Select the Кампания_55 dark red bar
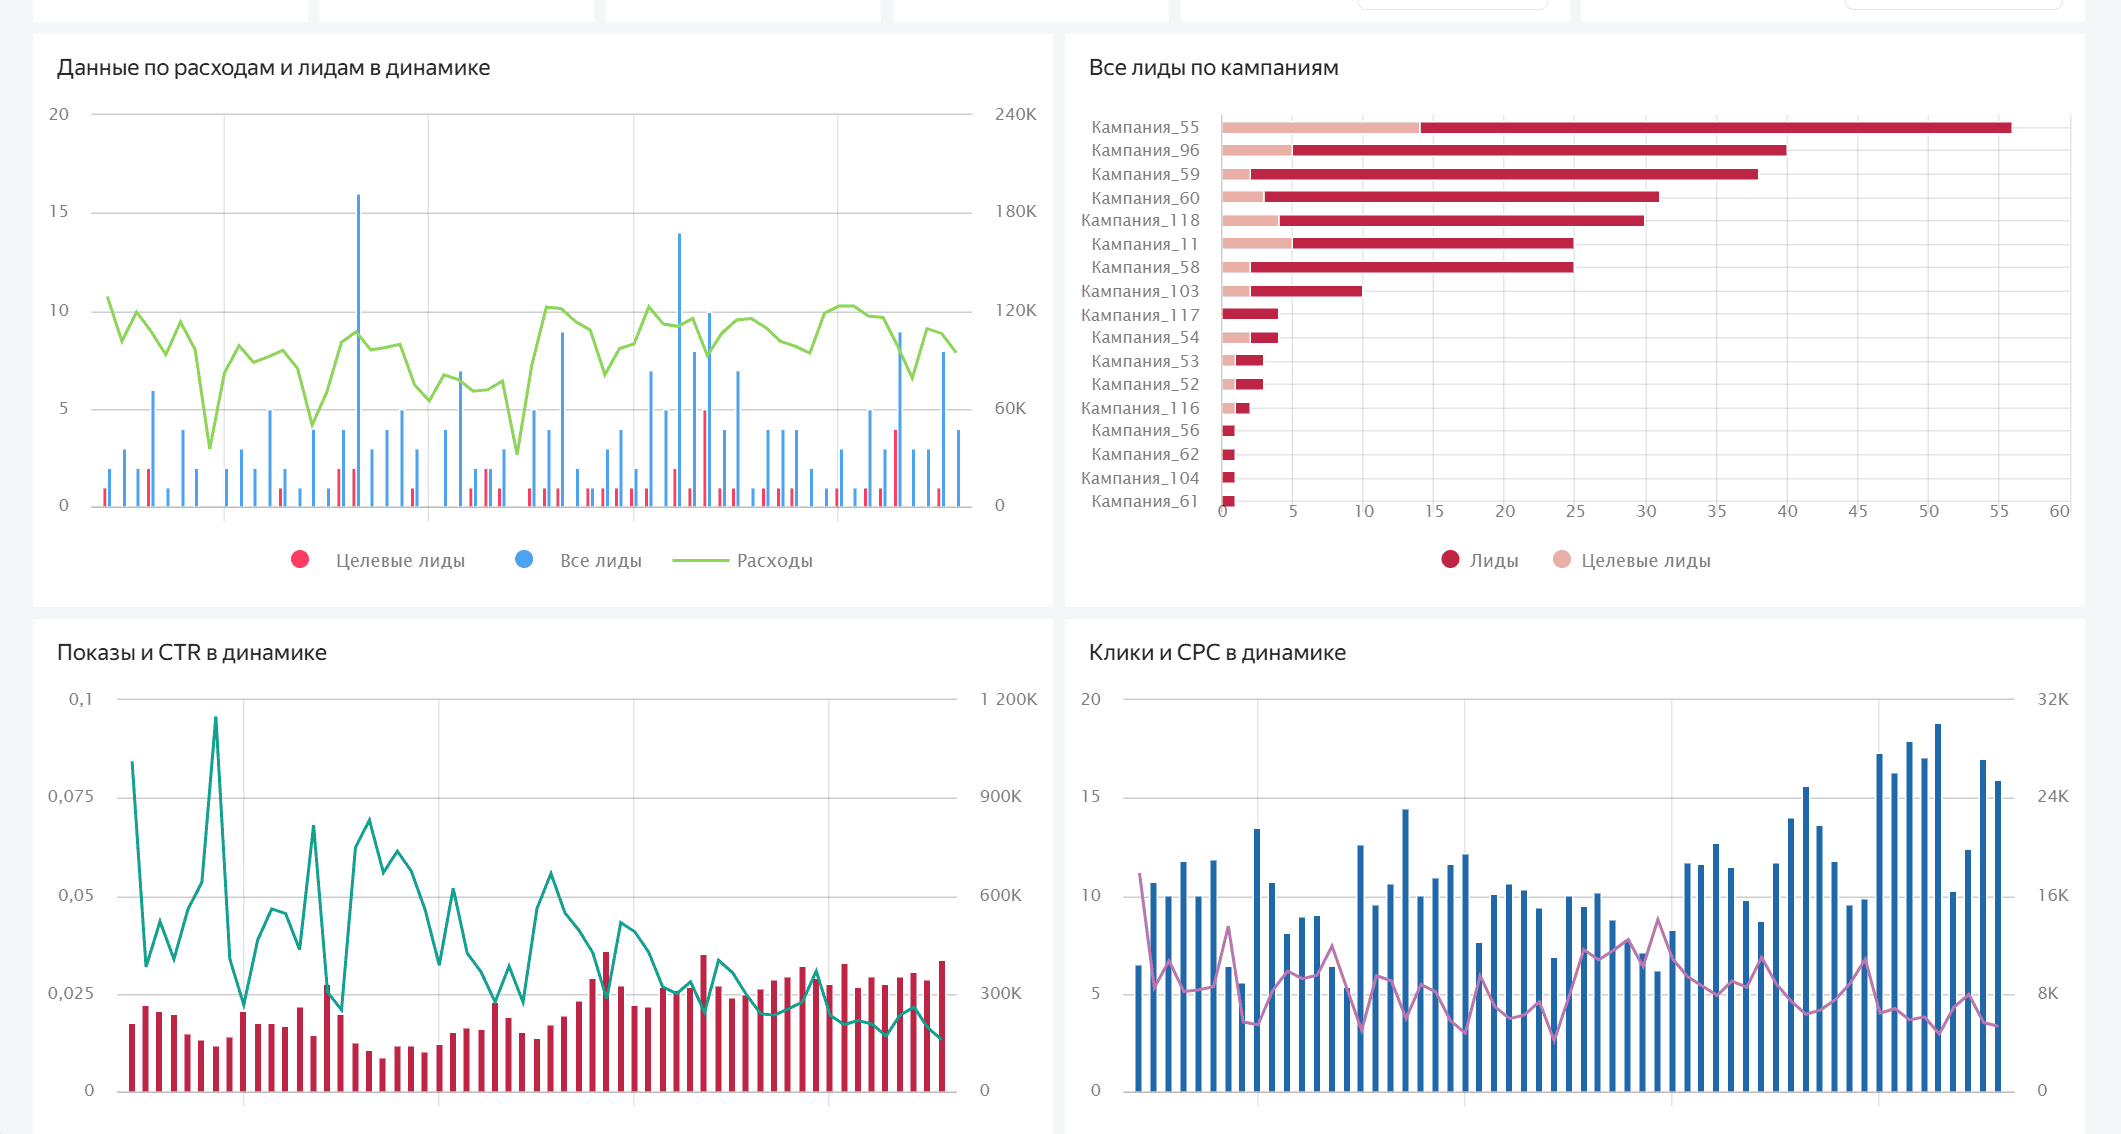This screenshot has width=2121, height=1134. point(1715,128)
